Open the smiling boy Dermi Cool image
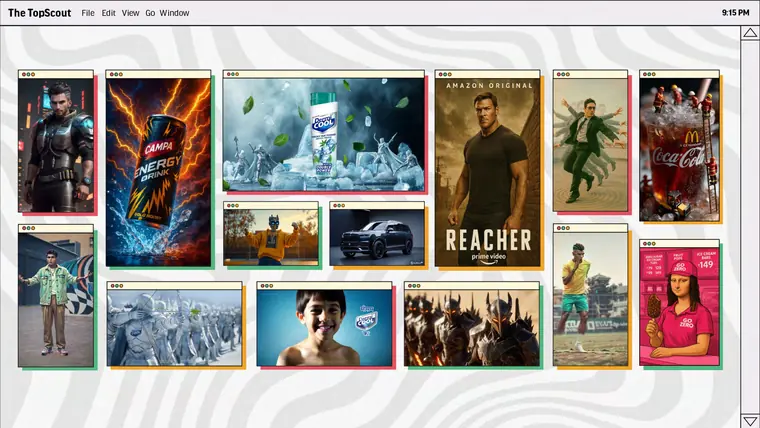The height and width of the screenshot is (428, 760). pos(324,328)
